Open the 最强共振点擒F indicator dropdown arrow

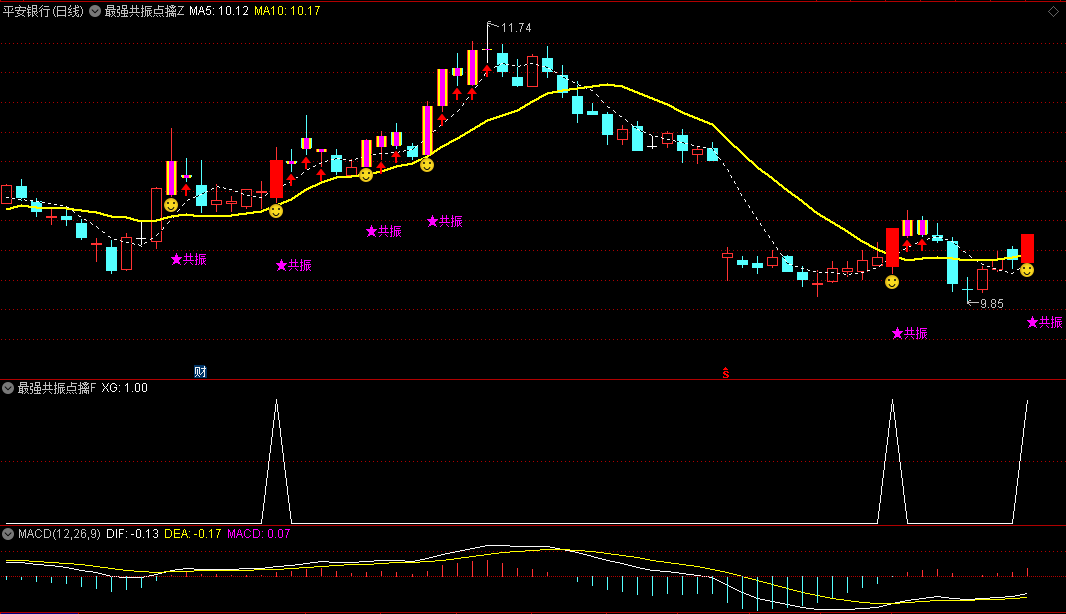(8, 388)
